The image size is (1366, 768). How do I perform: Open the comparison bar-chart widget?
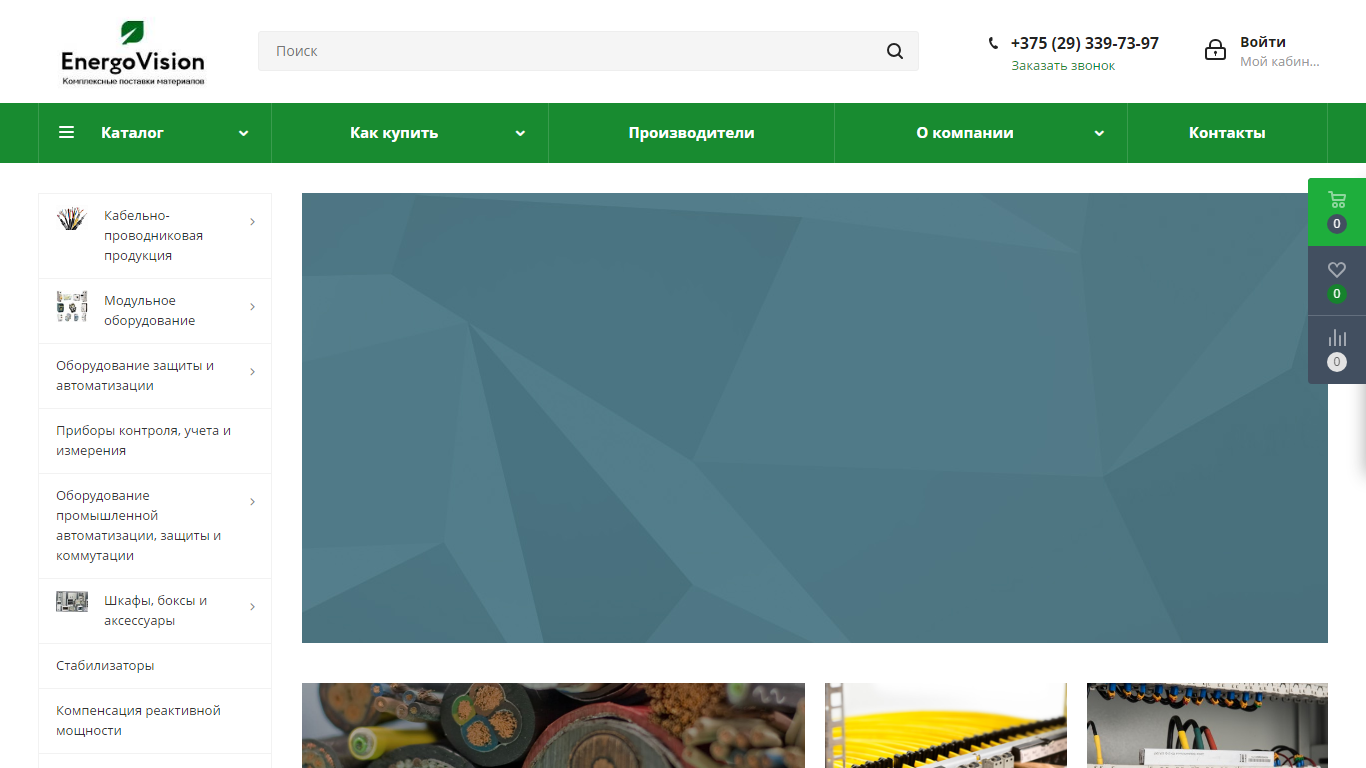[x=1337, y=350]
